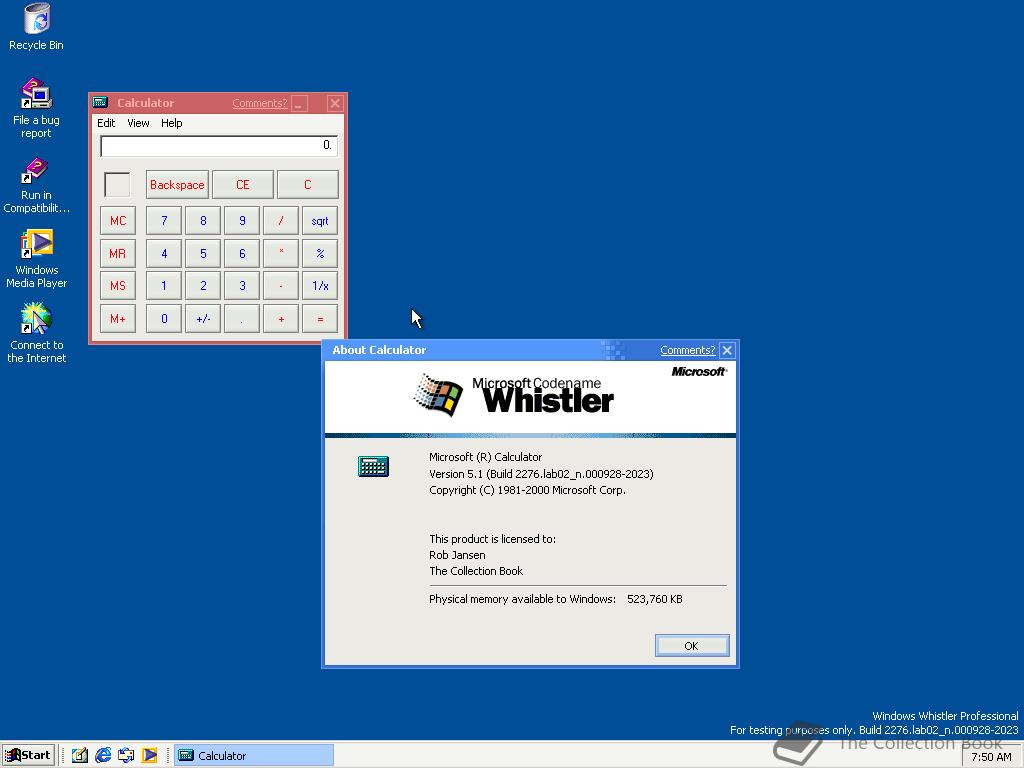Click digit 1 on Calculator
Screen dimensions: 1024x768
point(164,286)
